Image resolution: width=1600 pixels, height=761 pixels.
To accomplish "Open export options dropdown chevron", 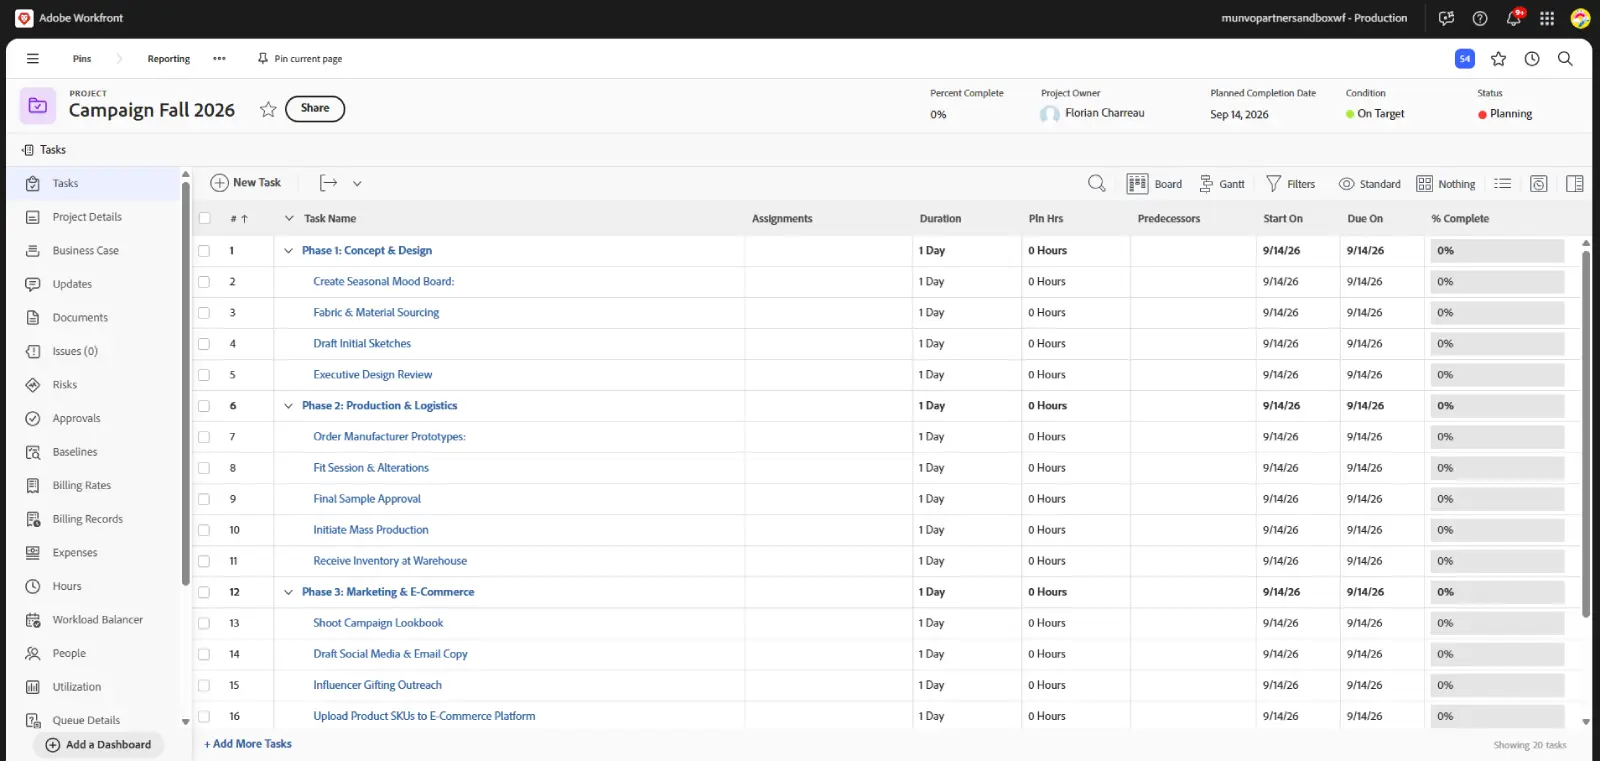I will point(357,184).
